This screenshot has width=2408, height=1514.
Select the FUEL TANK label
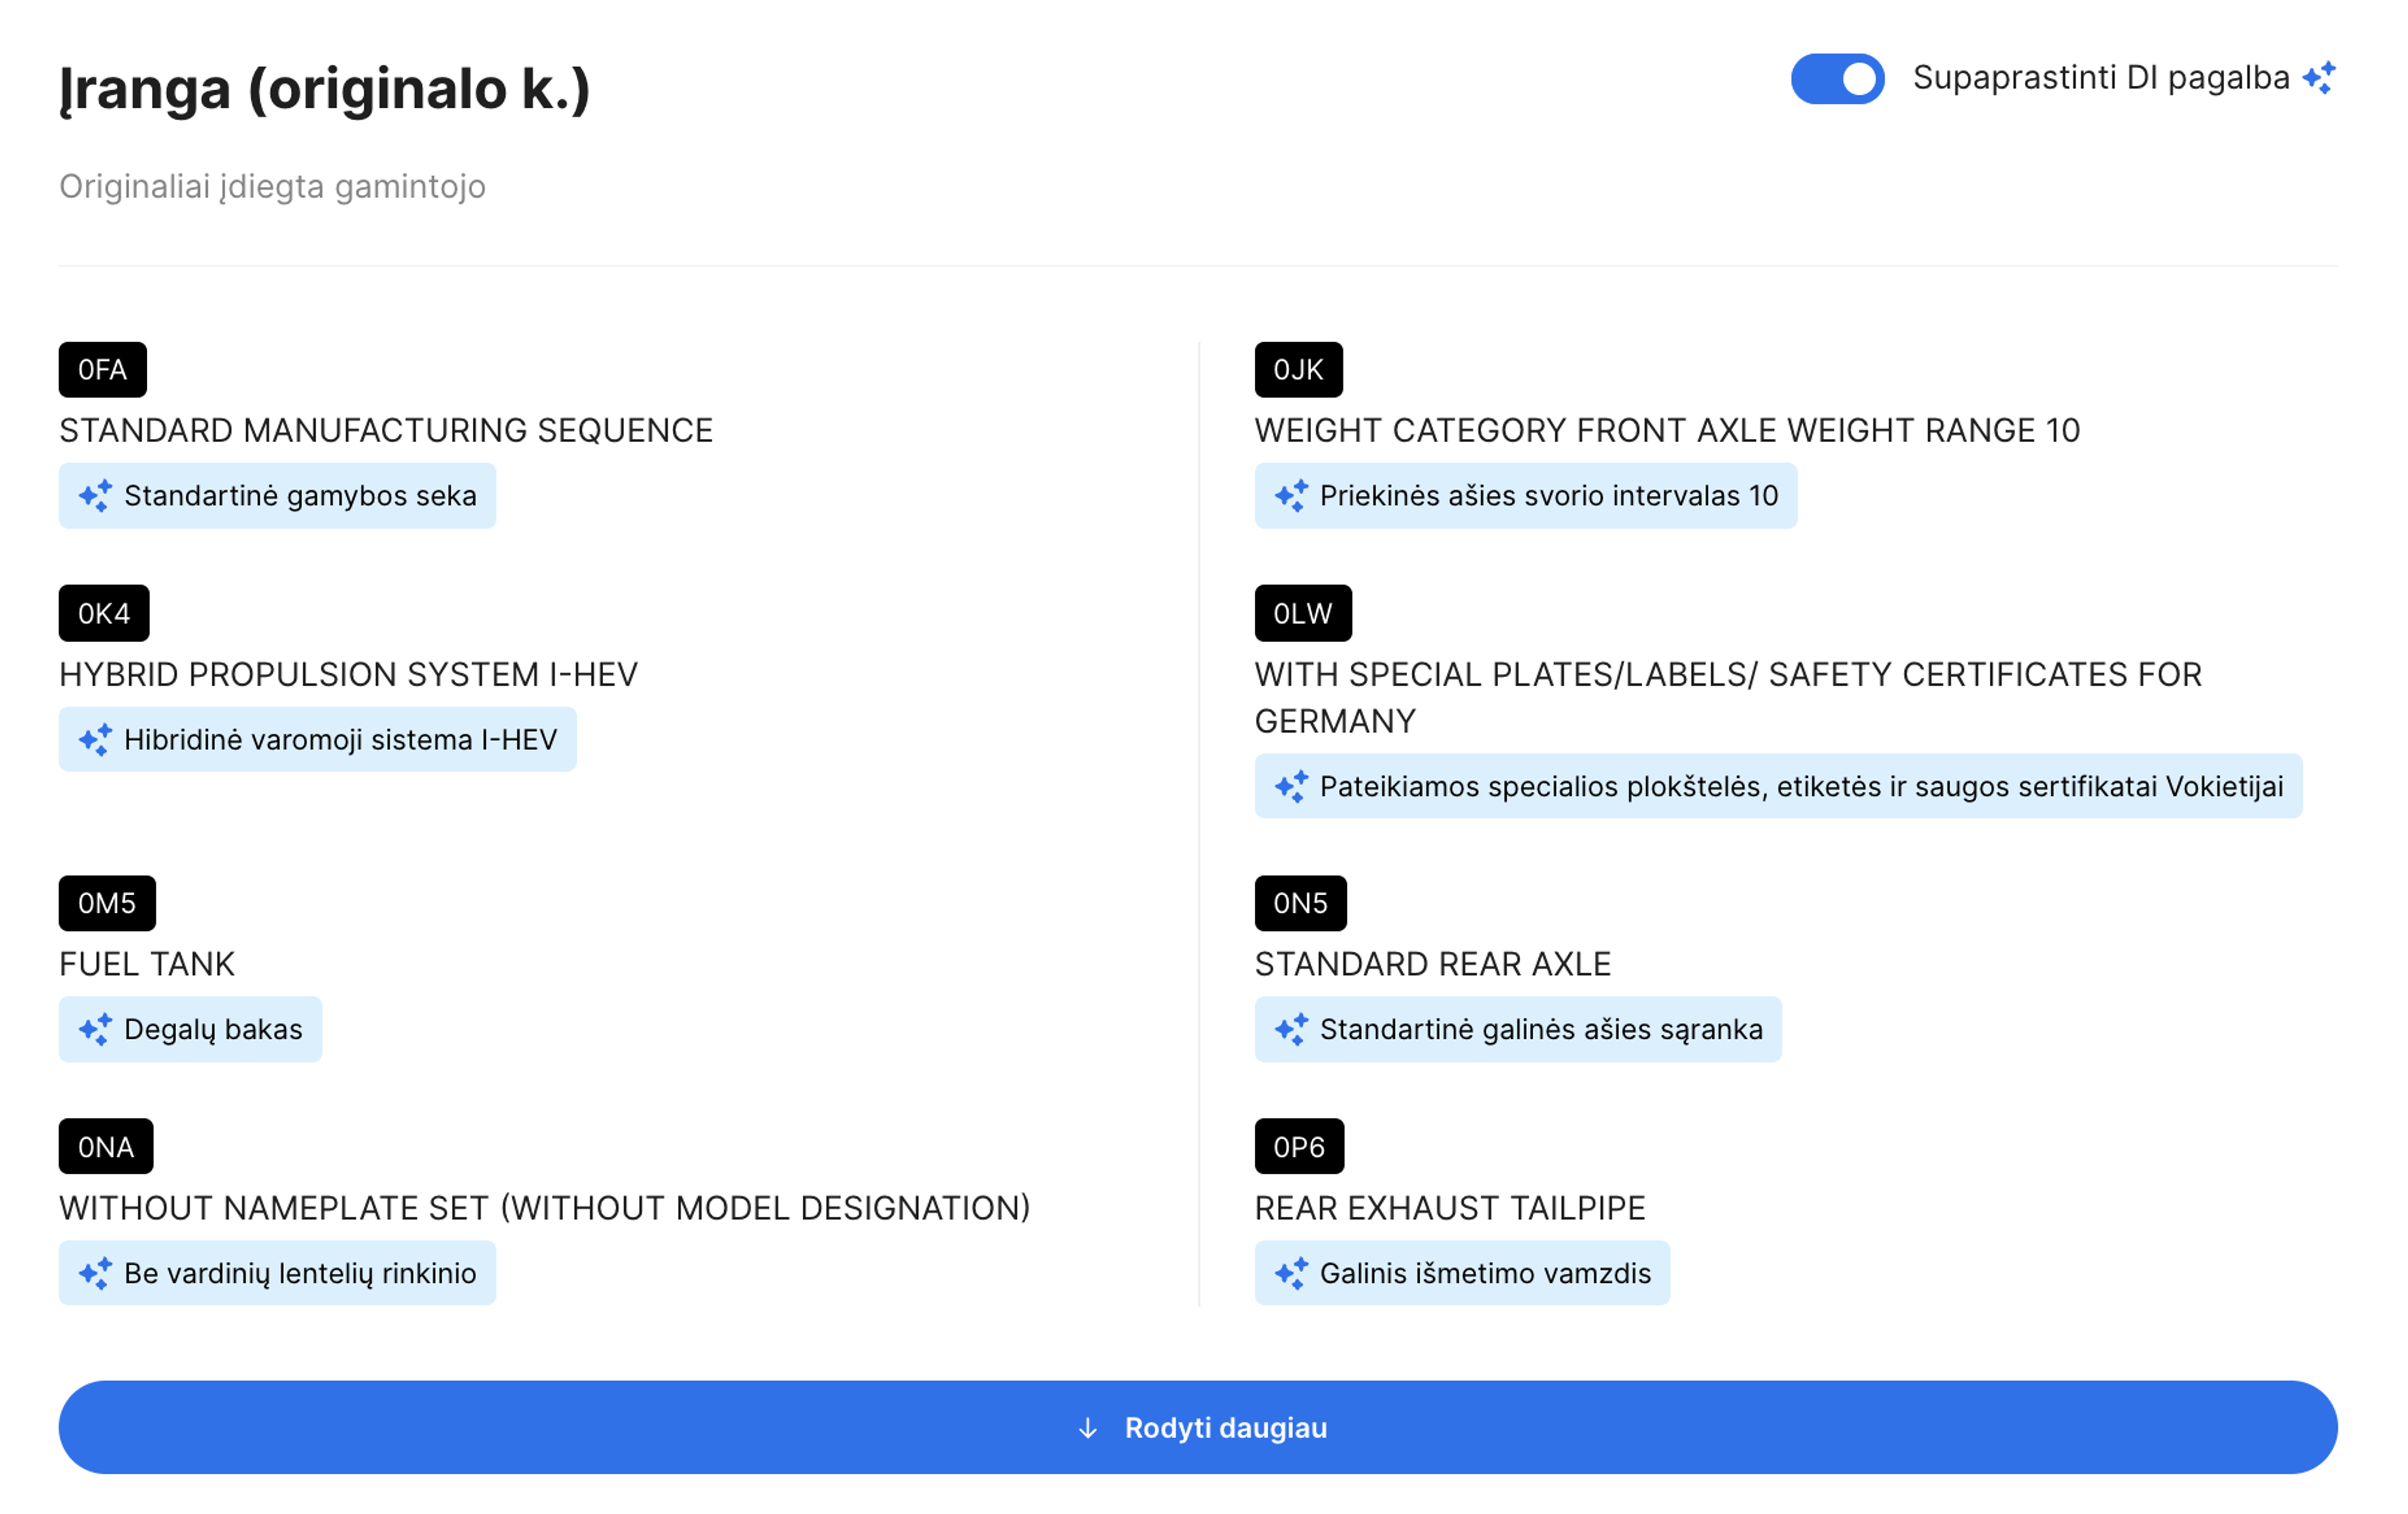coord(147,965)
